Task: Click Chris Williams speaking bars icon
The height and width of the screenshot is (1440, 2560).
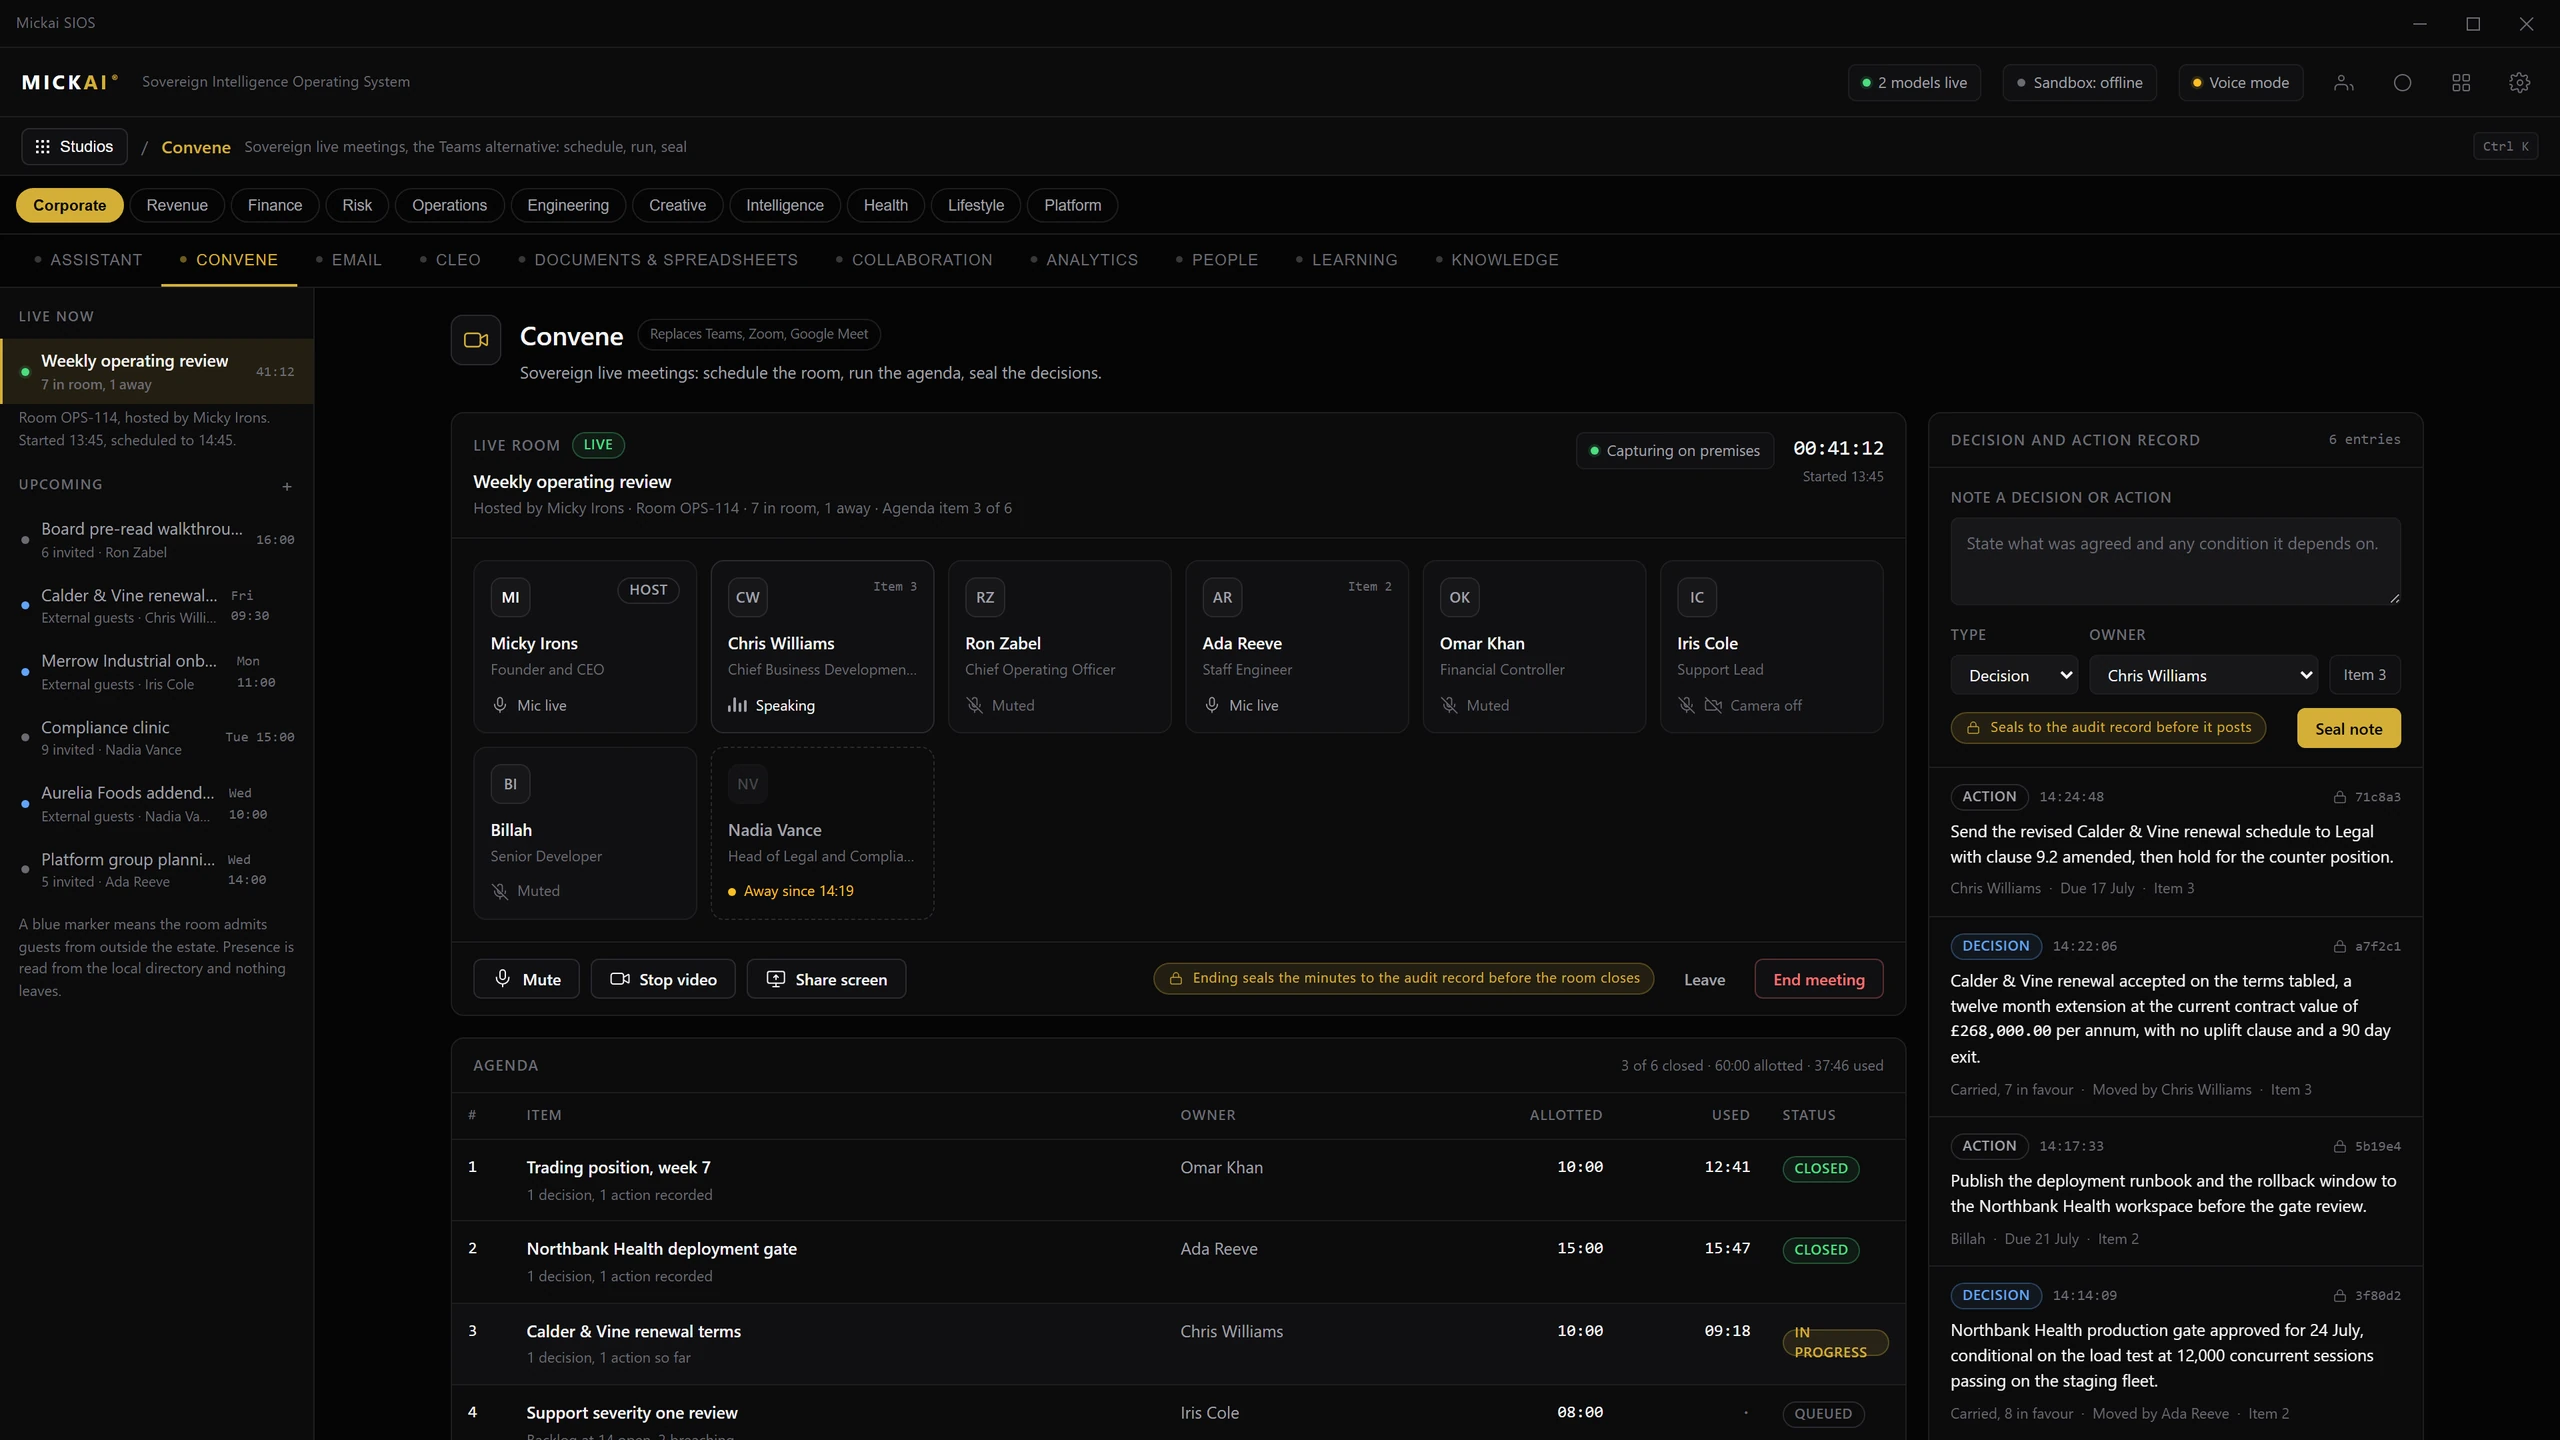Action: point(737,705)
